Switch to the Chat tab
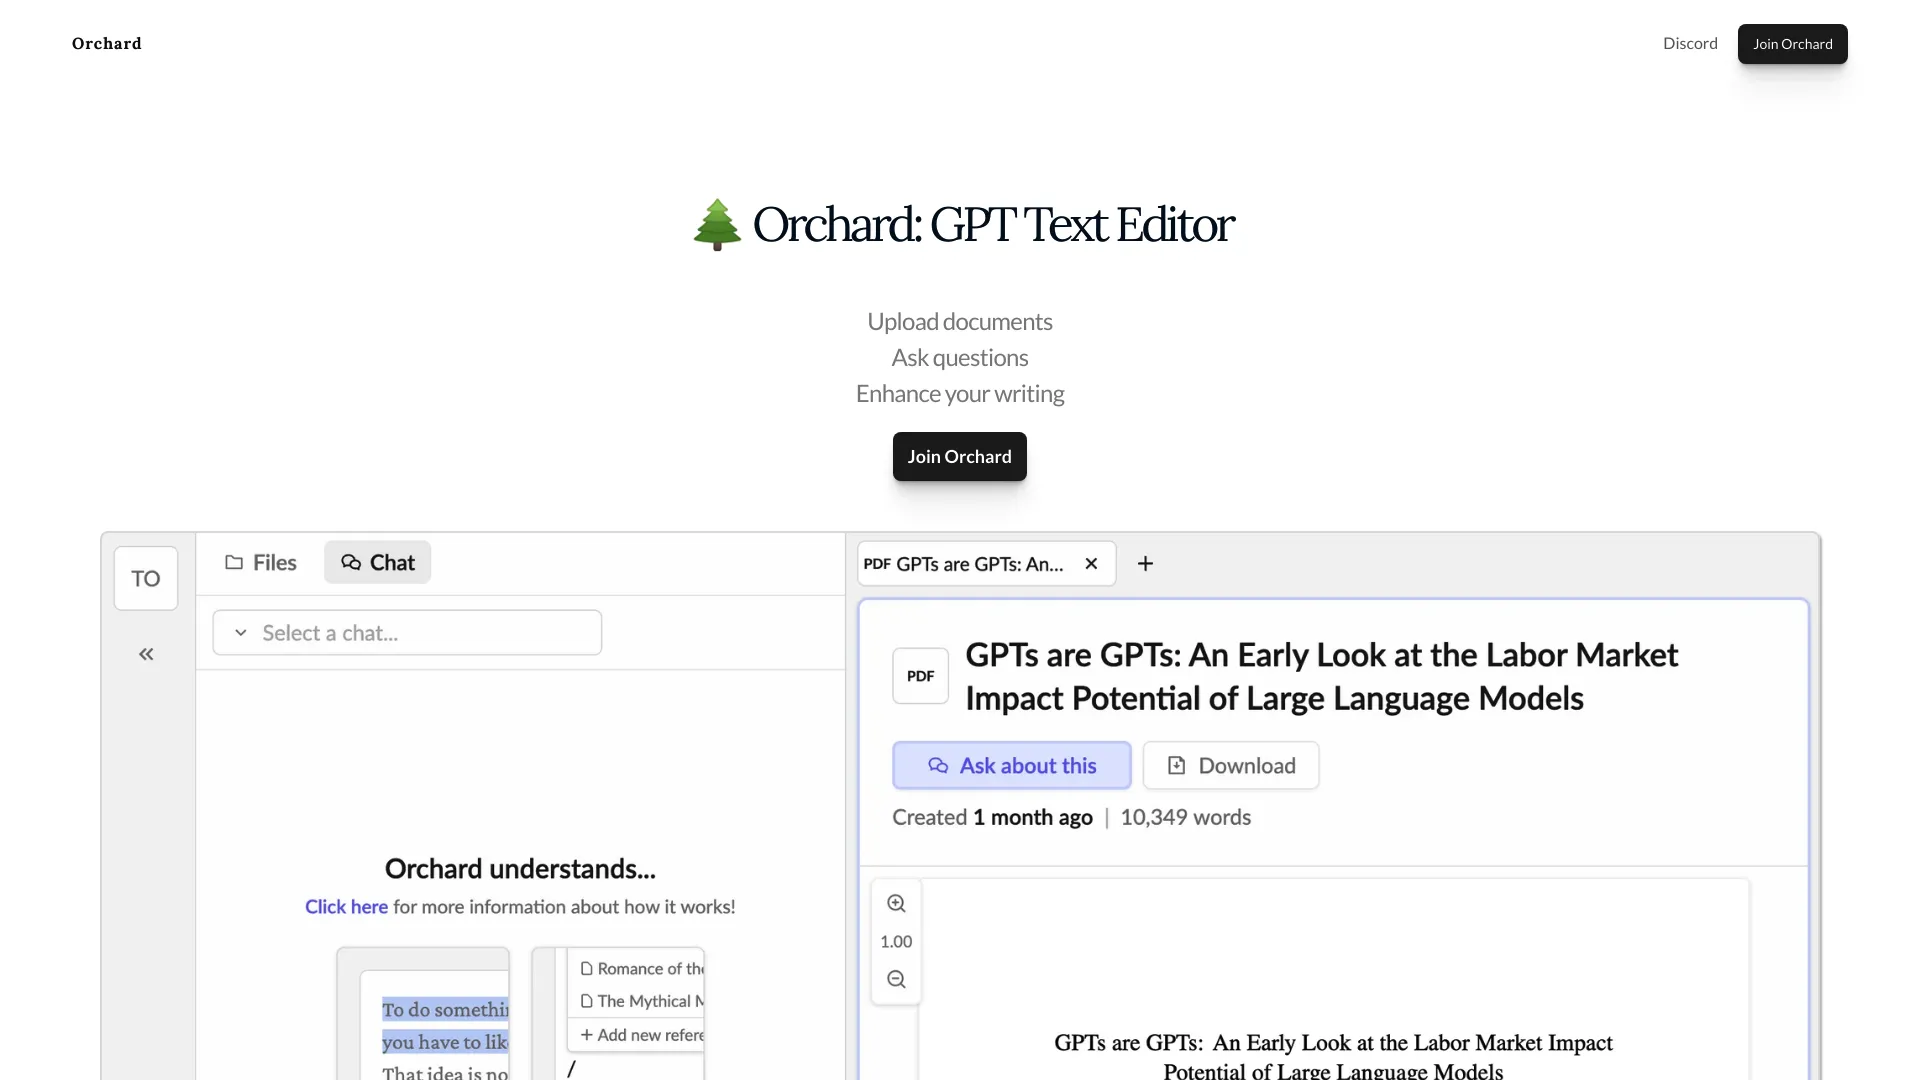 pos(377,562)
